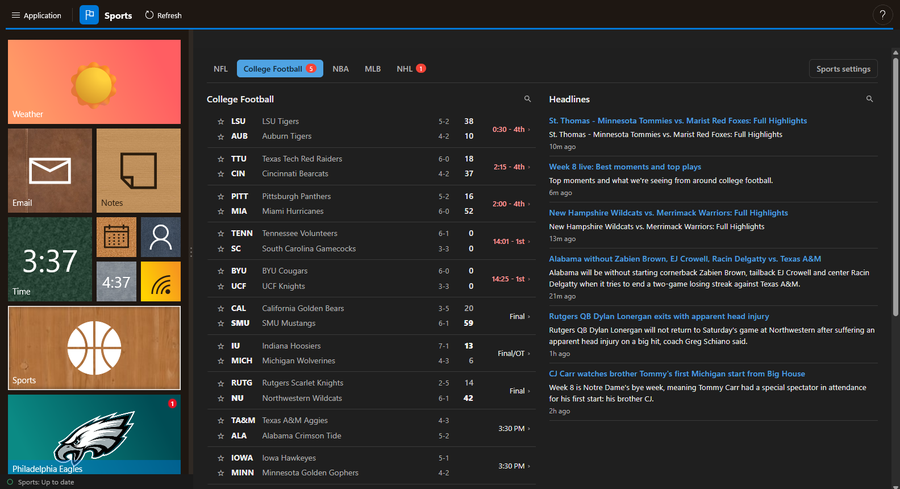Click the main vertical scrollbar thumb
The width and height of the screenshot is (900, 489).
click(895, 187)
